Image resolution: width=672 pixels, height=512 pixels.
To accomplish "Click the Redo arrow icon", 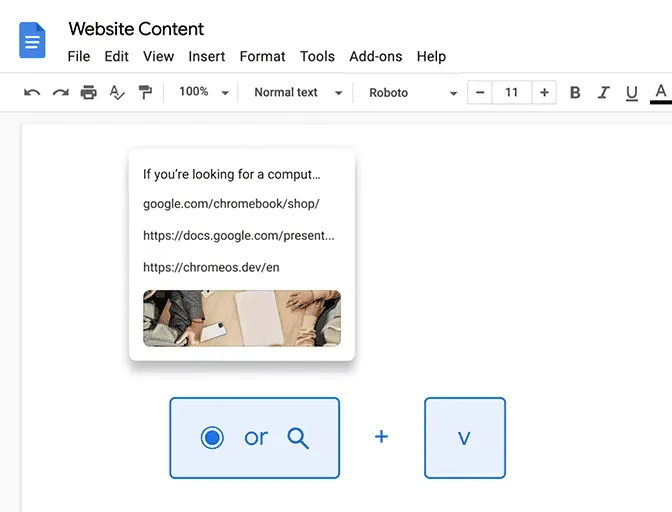I will (x=60, y=93).
